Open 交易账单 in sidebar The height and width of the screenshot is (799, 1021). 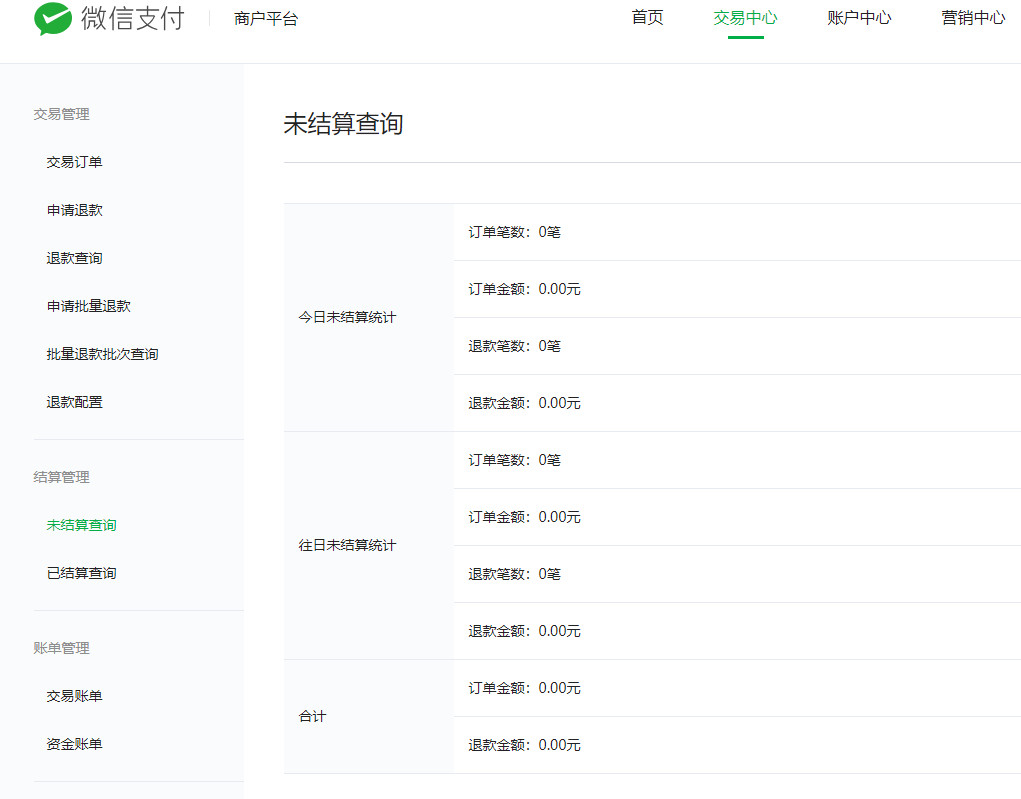coord(74,696)
